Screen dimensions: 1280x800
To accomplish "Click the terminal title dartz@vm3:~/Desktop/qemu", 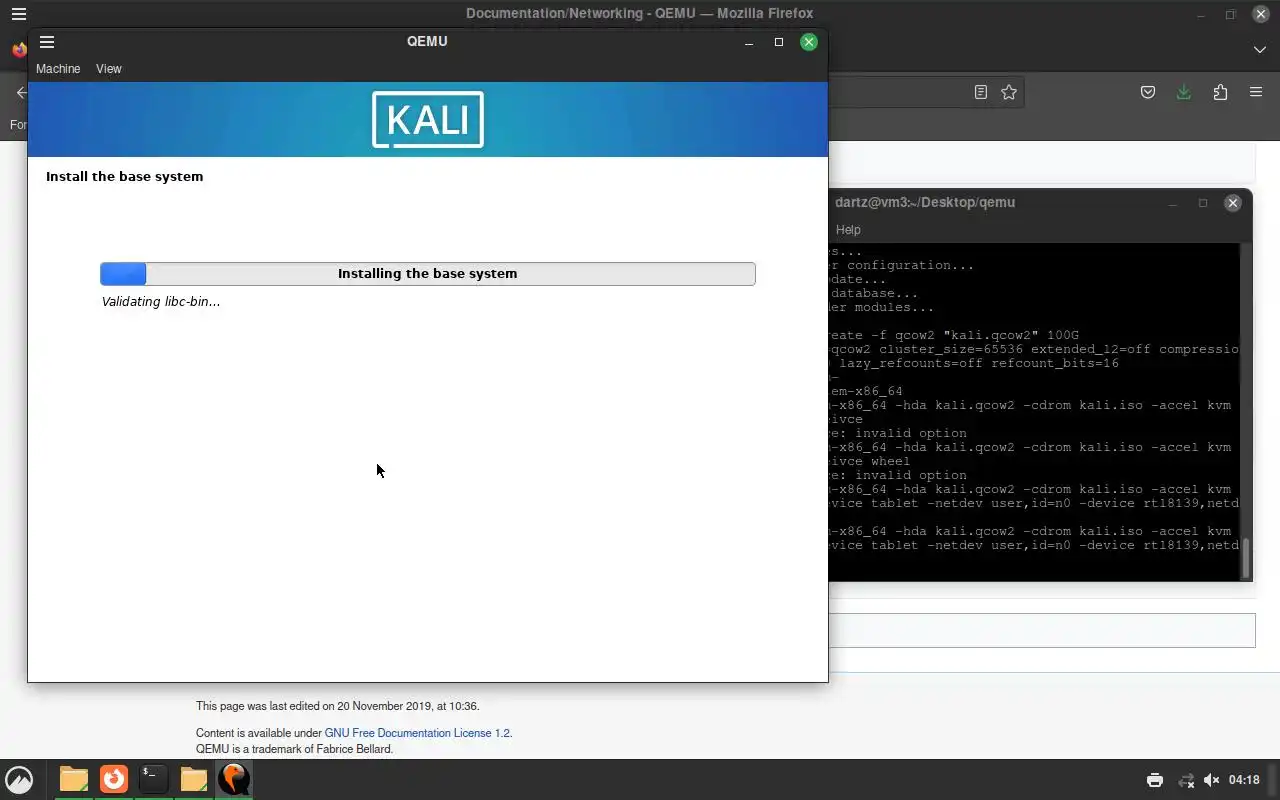I will tap(925, 202).
